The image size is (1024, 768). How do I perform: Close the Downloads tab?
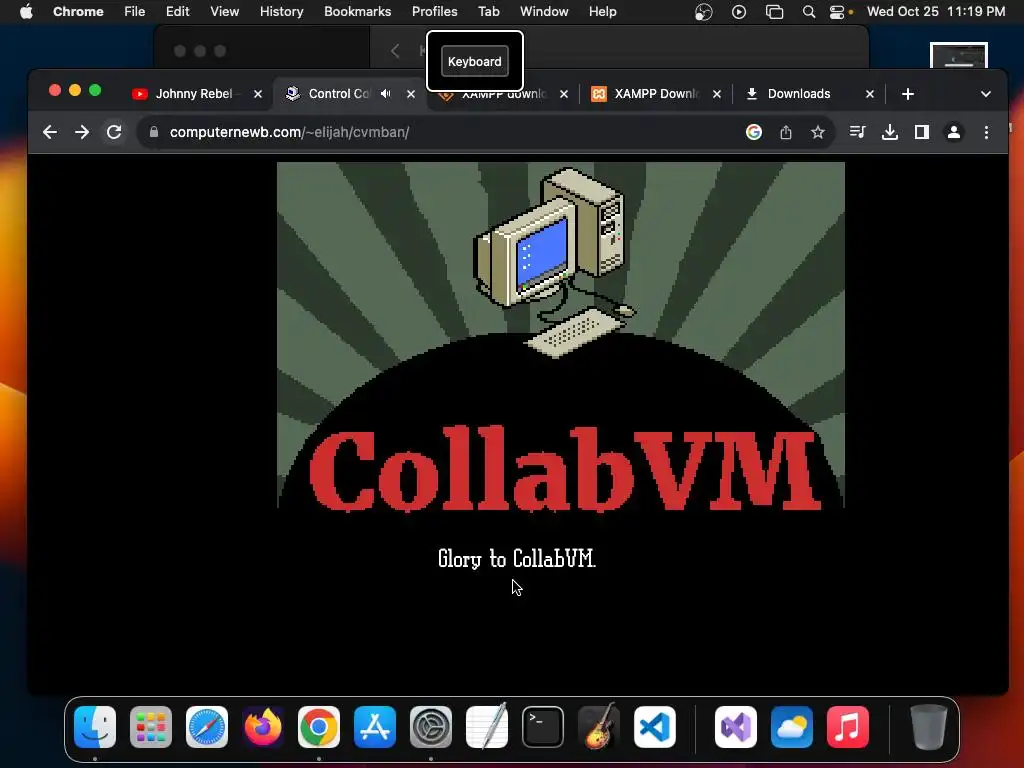click(x=870, y=94)
